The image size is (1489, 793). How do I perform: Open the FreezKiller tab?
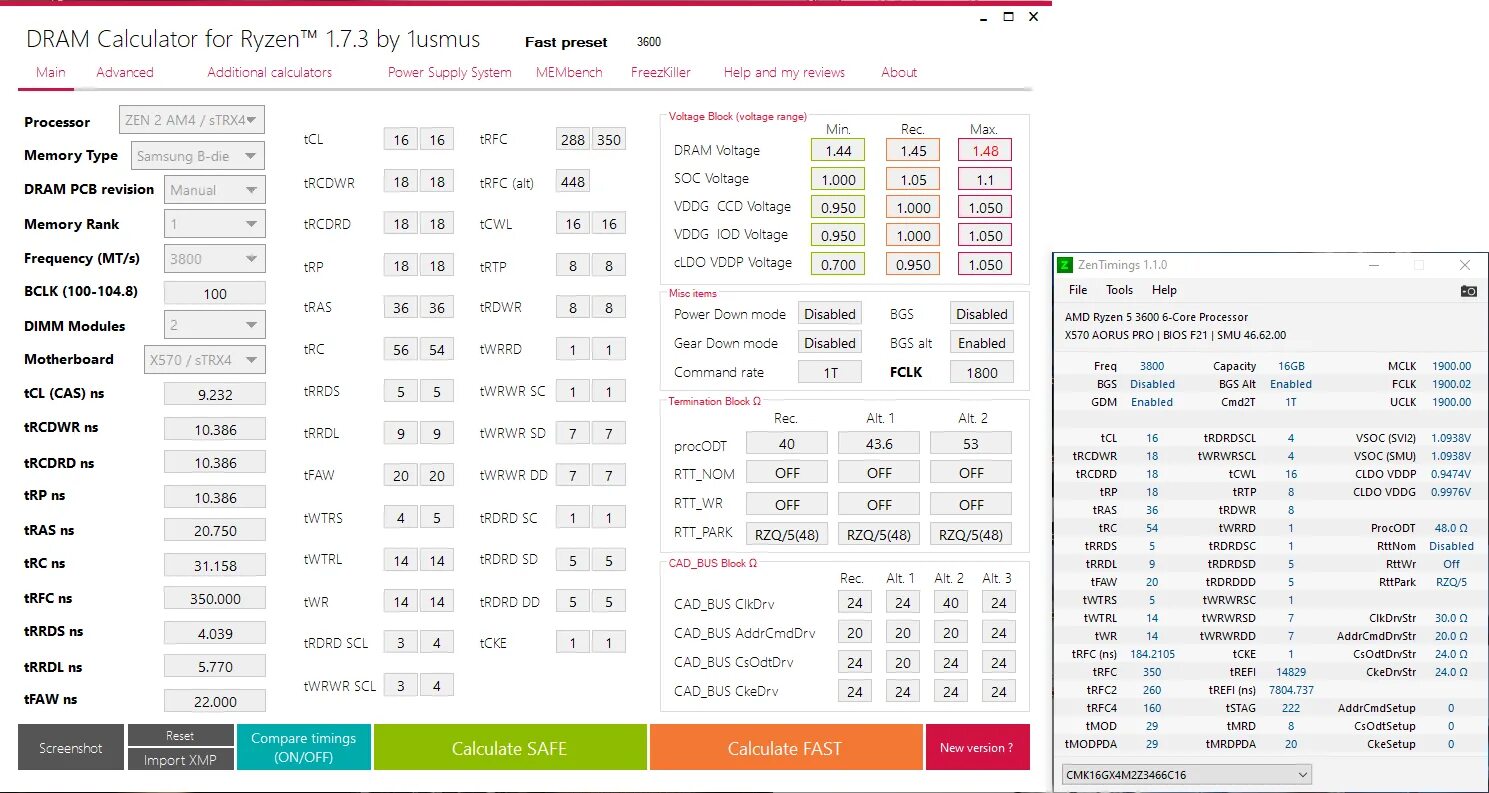pyautogui.click(x=661, y=72)
